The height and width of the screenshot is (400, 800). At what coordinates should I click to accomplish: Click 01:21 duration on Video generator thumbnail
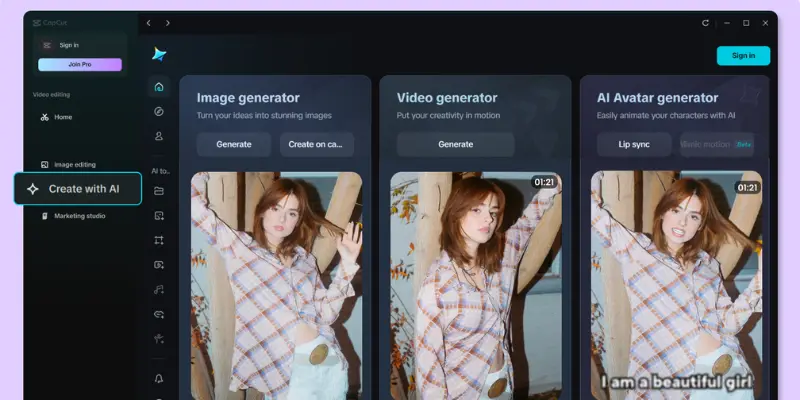tap(543, 182)
